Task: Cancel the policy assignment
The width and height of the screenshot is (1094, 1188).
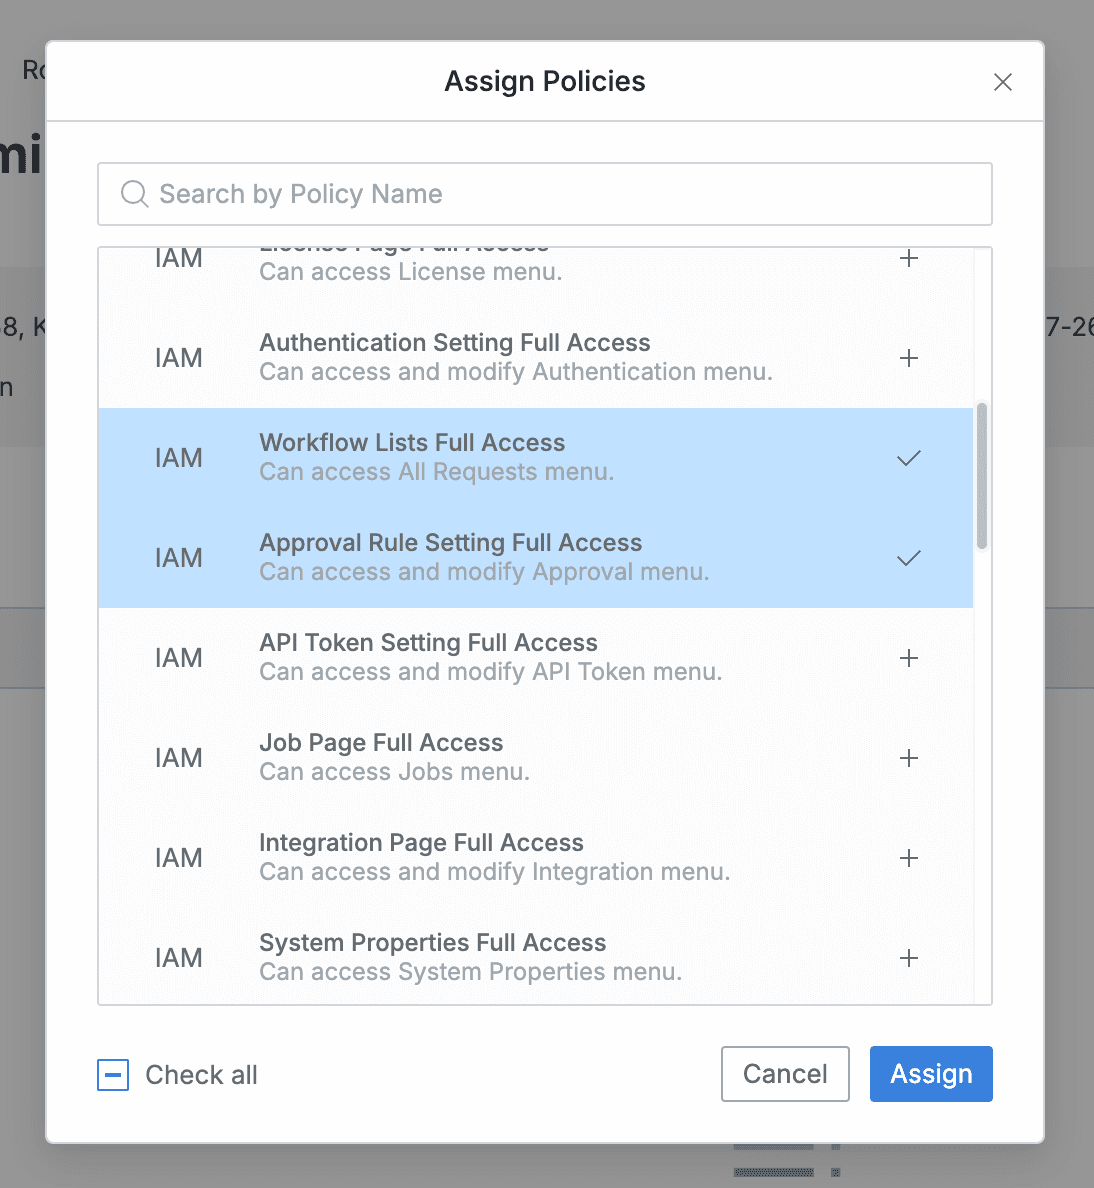Action: pos(785,1074)
